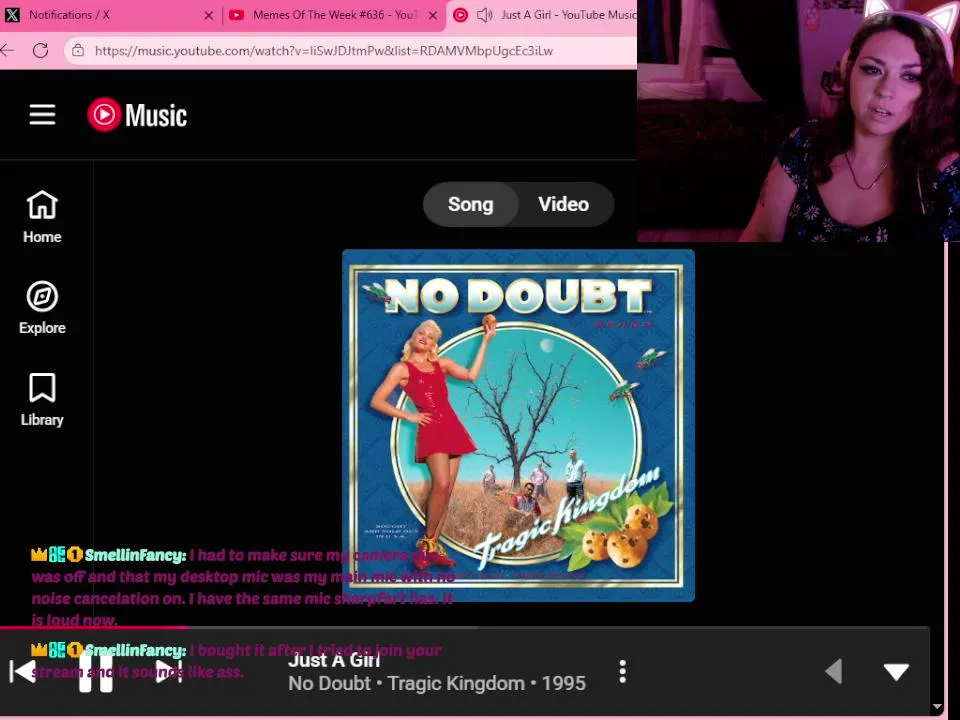The height and width of the screenshot is (720, 960).
Task: Open the song's three-dot options menu
Action: [623, 672]
